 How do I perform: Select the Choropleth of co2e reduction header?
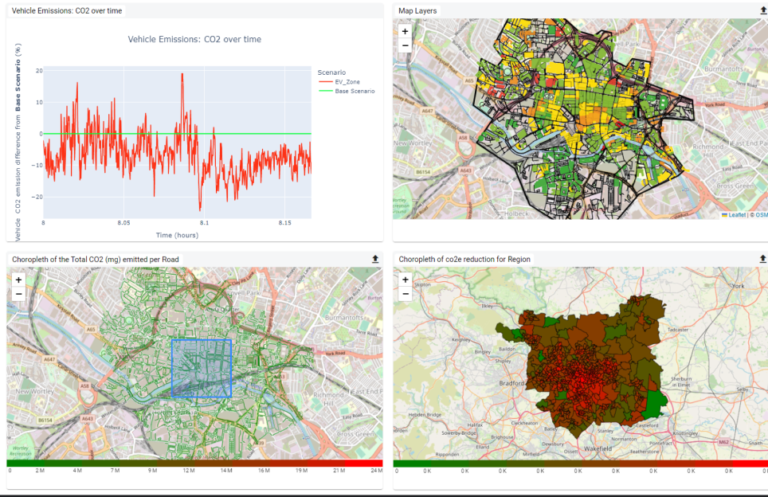click(x=464, y=259)
